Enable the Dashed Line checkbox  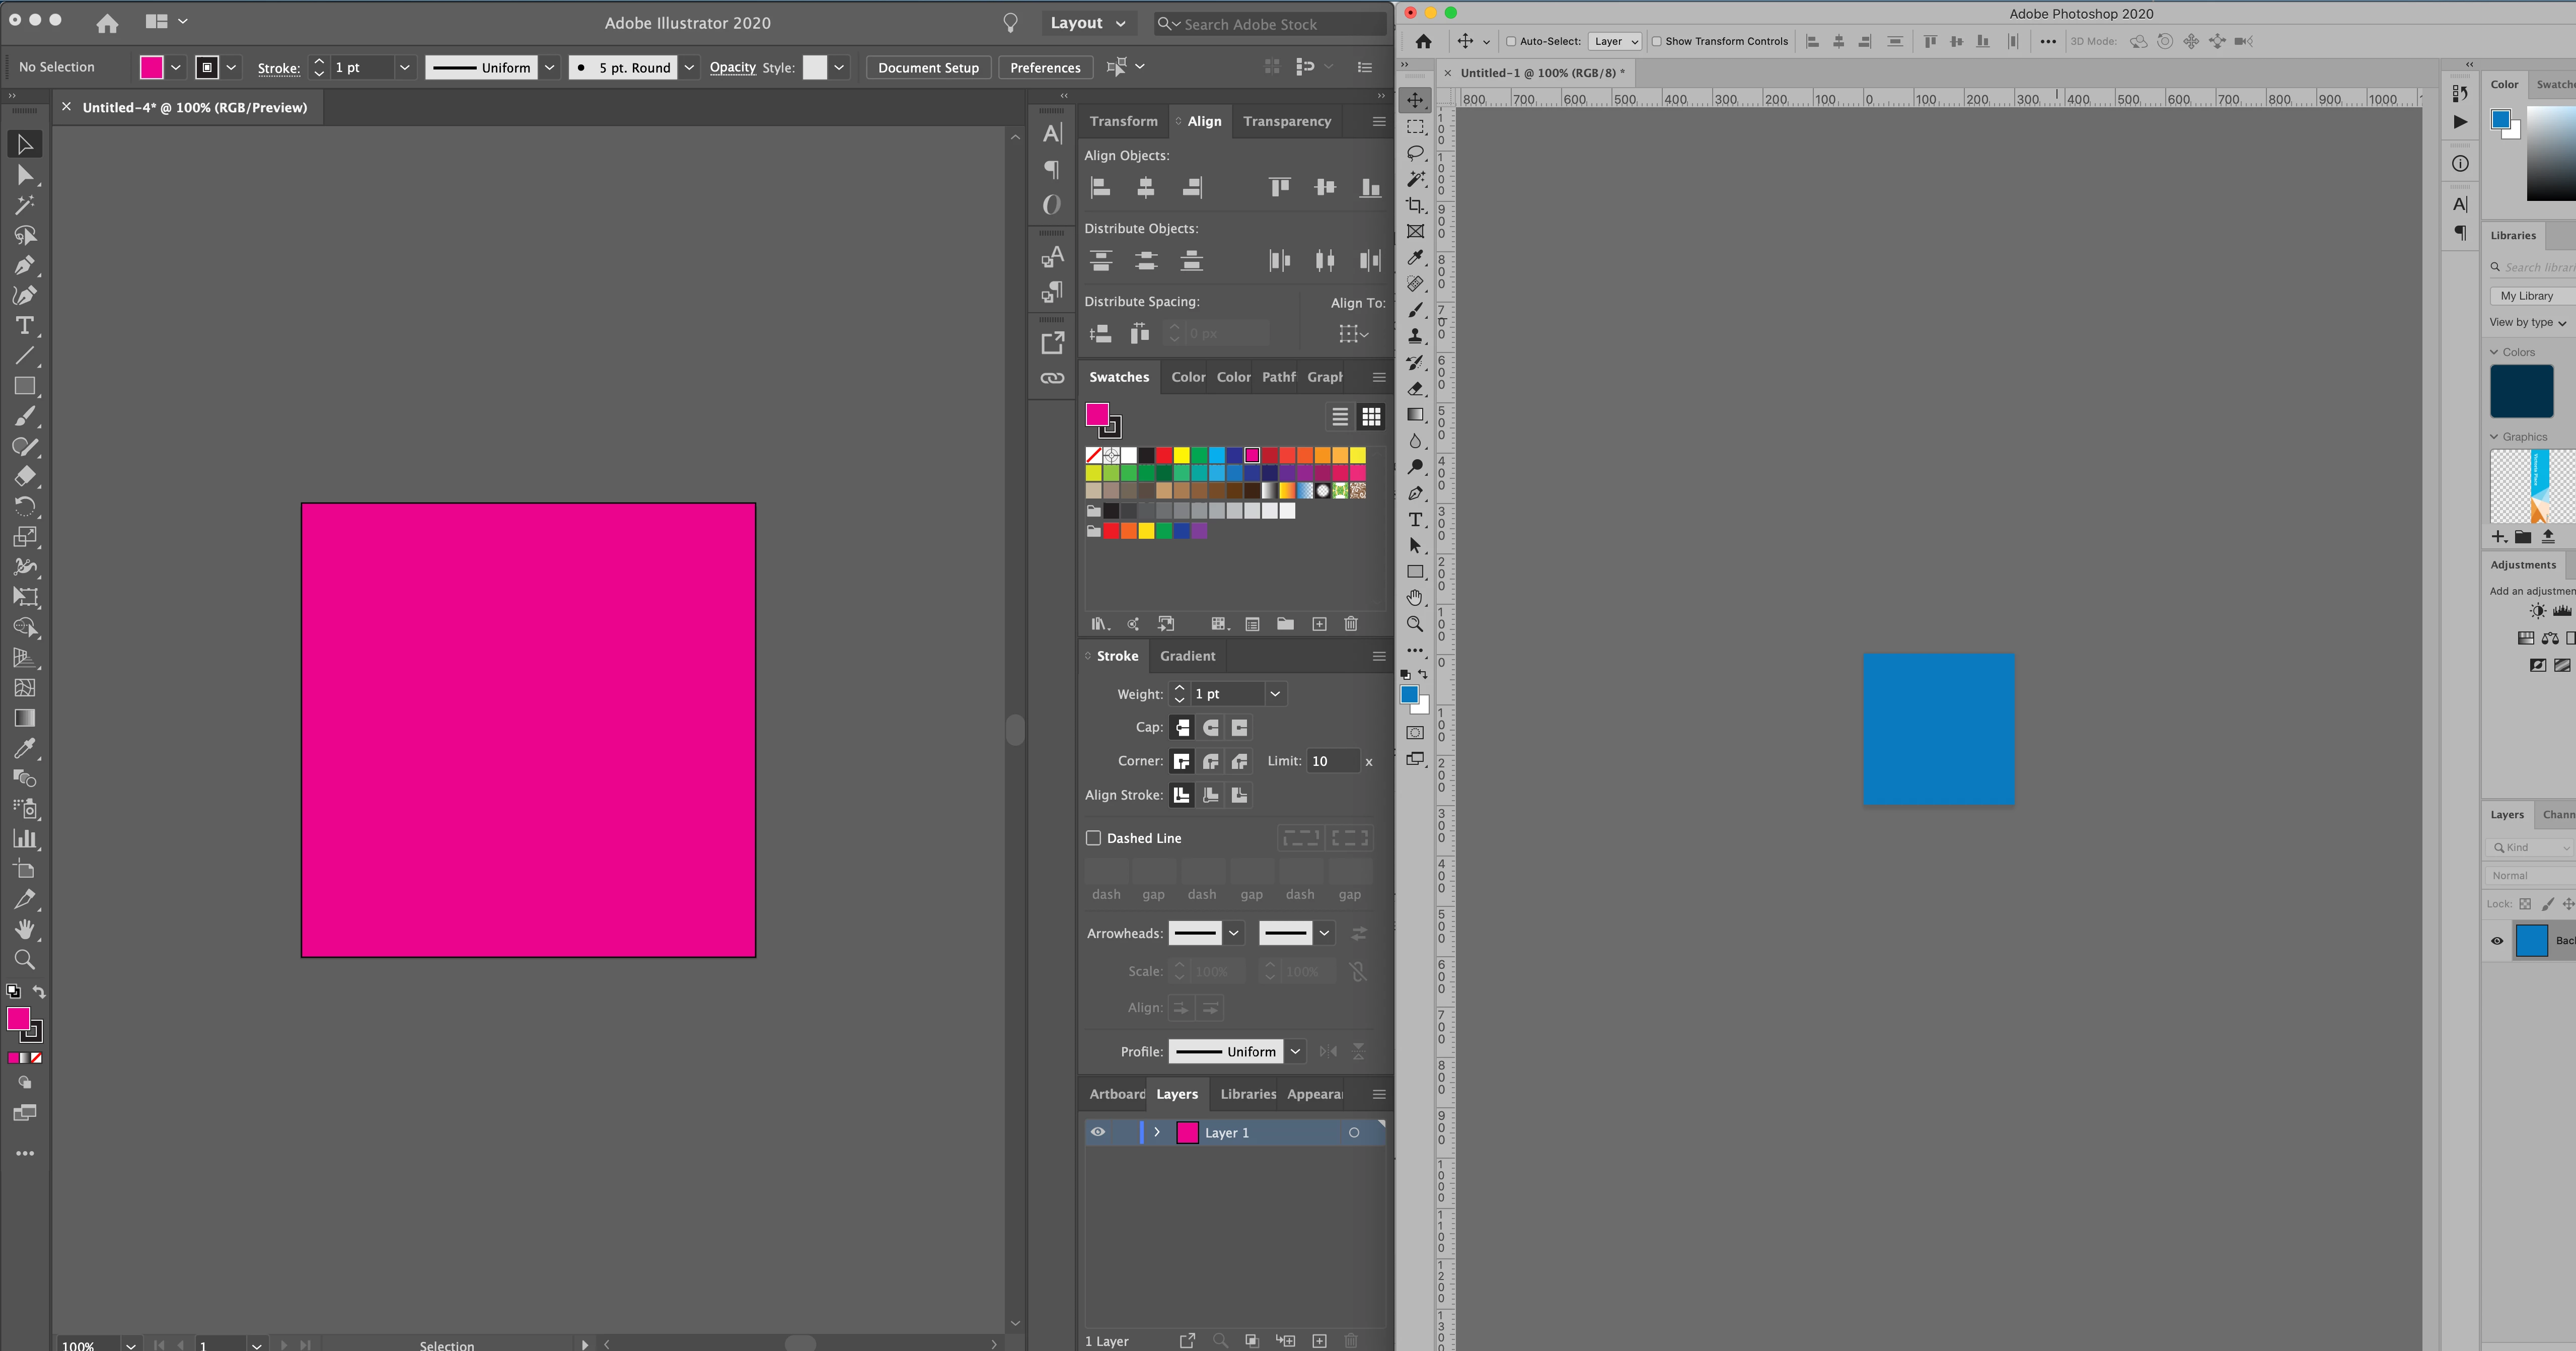pyautogui.click(x=1094, y=838)
